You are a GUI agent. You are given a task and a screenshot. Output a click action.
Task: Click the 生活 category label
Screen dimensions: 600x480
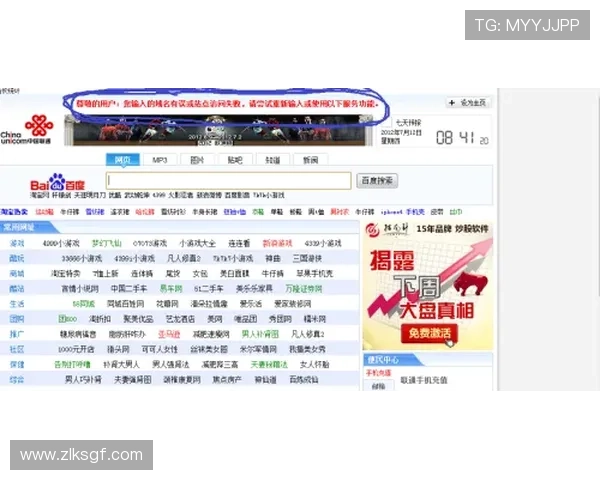17,304
